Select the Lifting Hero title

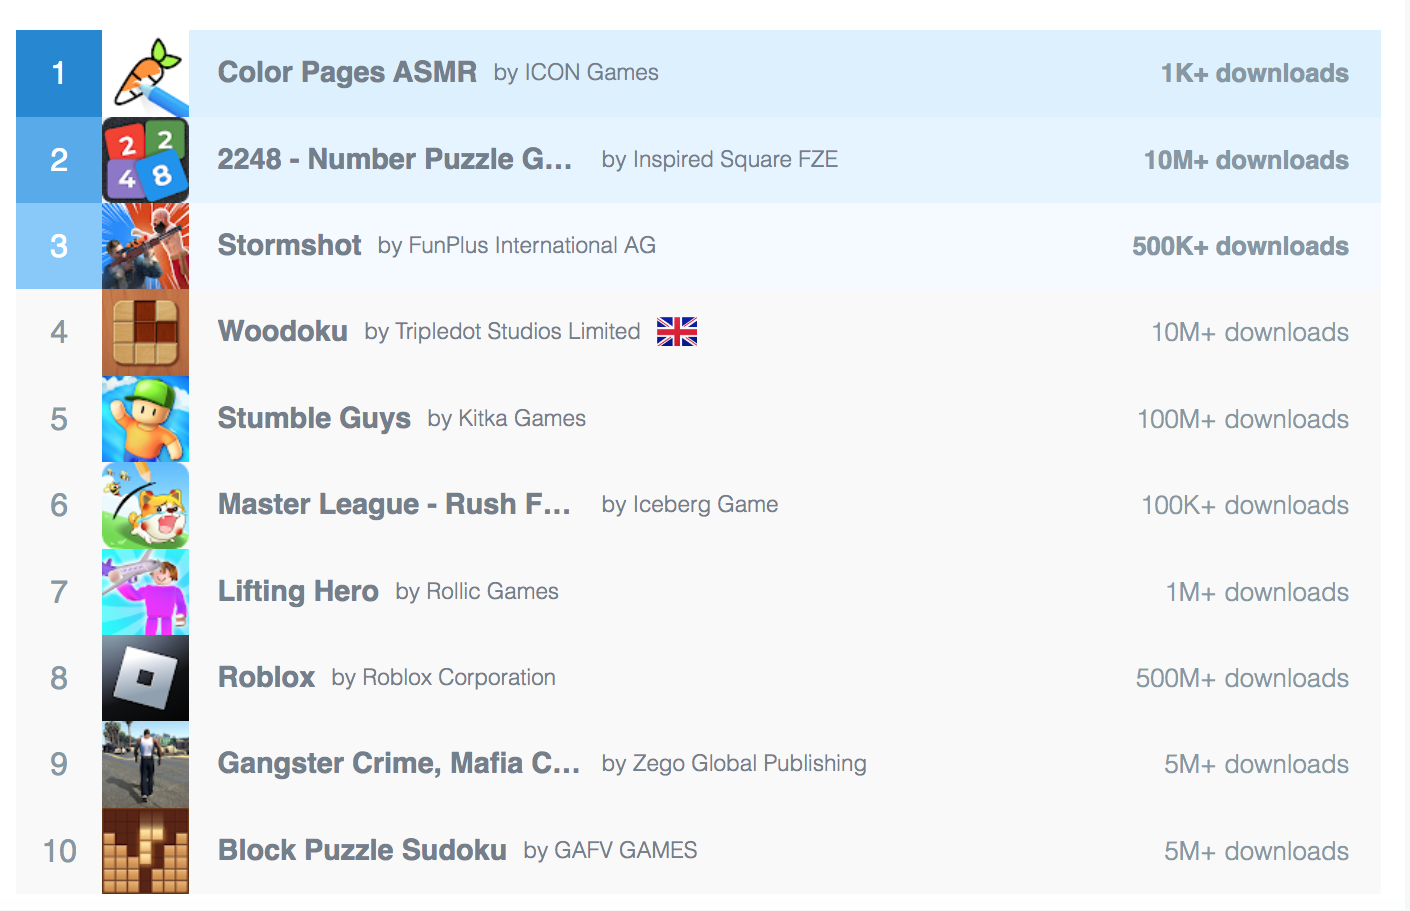coord(298,592)
